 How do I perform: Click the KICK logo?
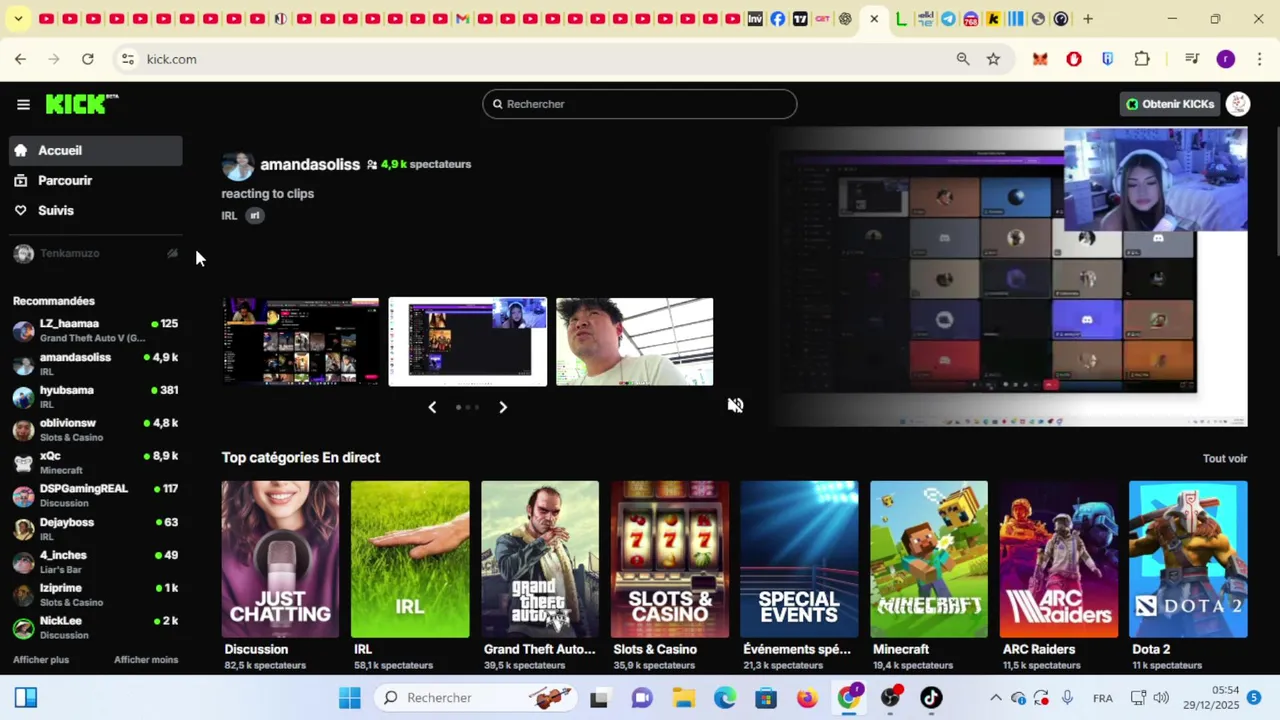(81, 104)
